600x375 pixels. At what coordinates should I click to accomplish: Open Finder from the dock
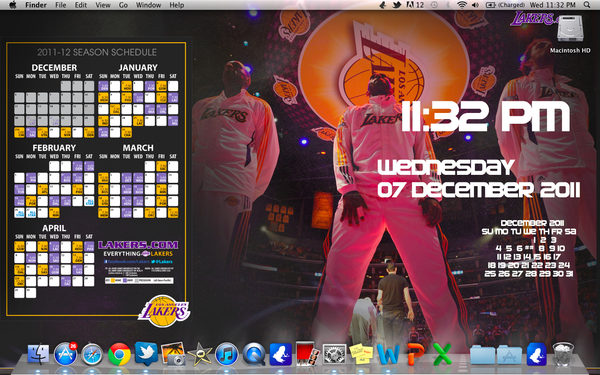pos(38,354)
